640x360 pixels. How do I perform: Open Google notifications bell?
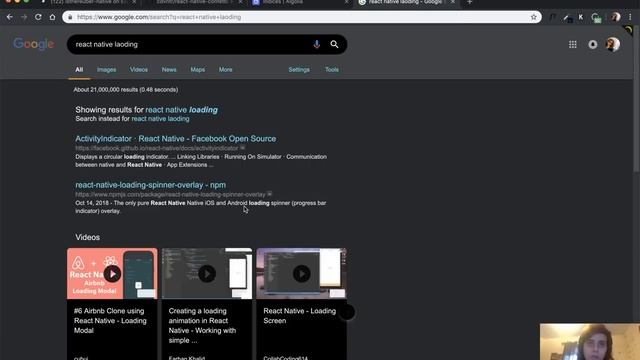click(593, 44)
